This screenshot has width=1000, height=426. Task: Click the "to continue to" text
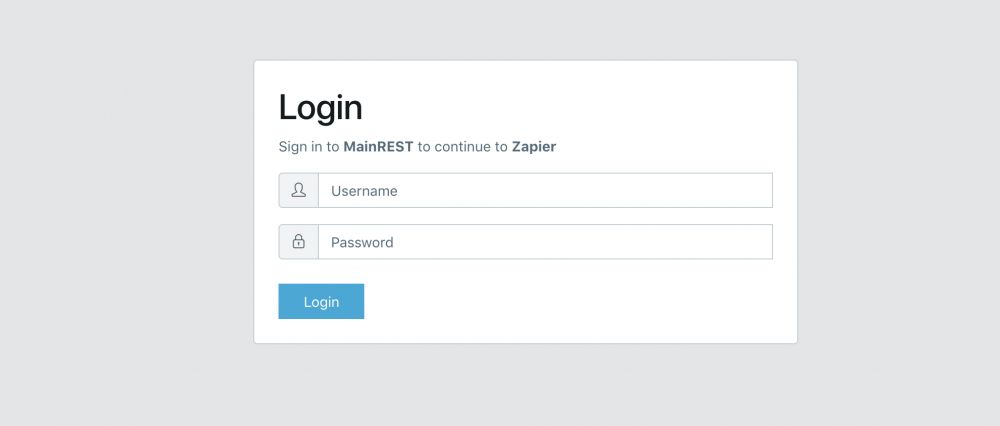(x=462, y=147)
